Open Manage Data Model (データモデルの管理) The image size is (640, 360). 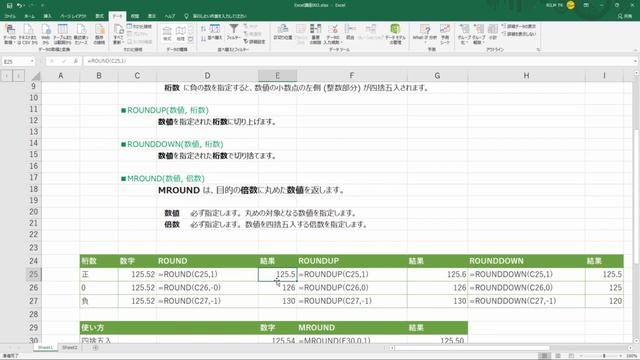click(x=395, y=34)
